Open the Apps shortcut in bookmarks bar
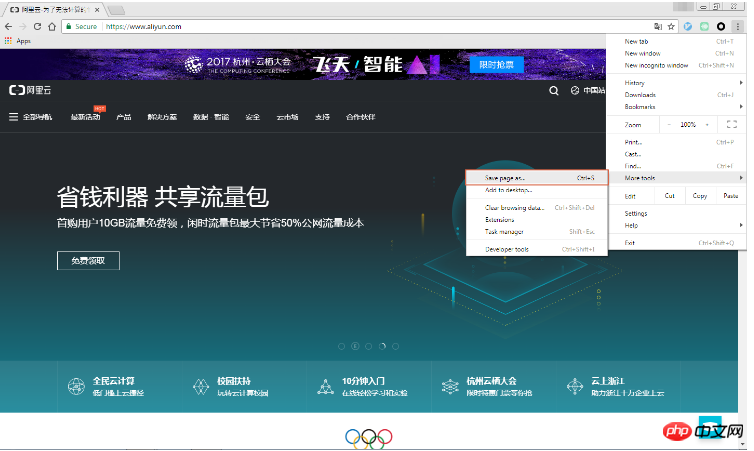Screen dimensions: 754x451 point(17,41)
